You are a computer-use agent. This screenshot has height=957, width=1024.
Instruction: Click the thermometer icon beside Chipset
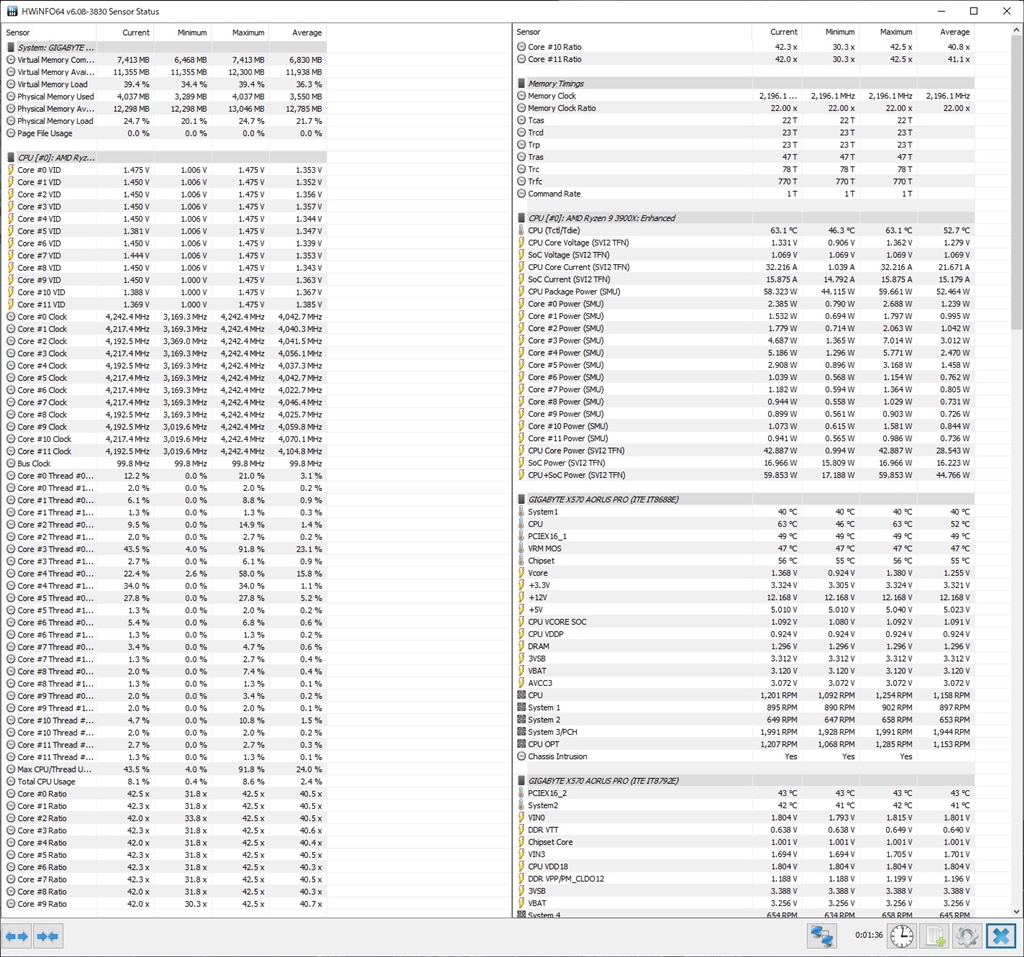[521, 560]
